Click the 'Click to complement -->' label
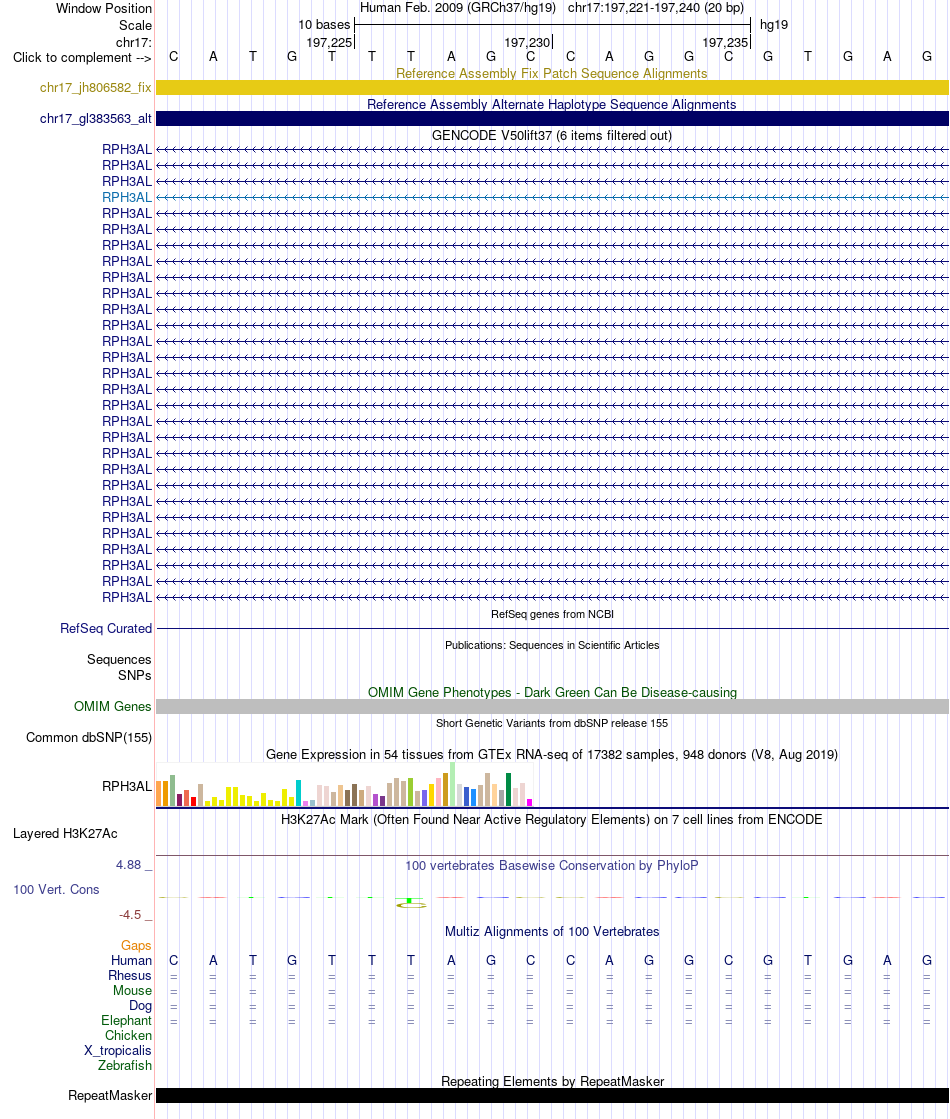Image resolution: width=950 pixels, height=1119 pixels. [82, 58]
